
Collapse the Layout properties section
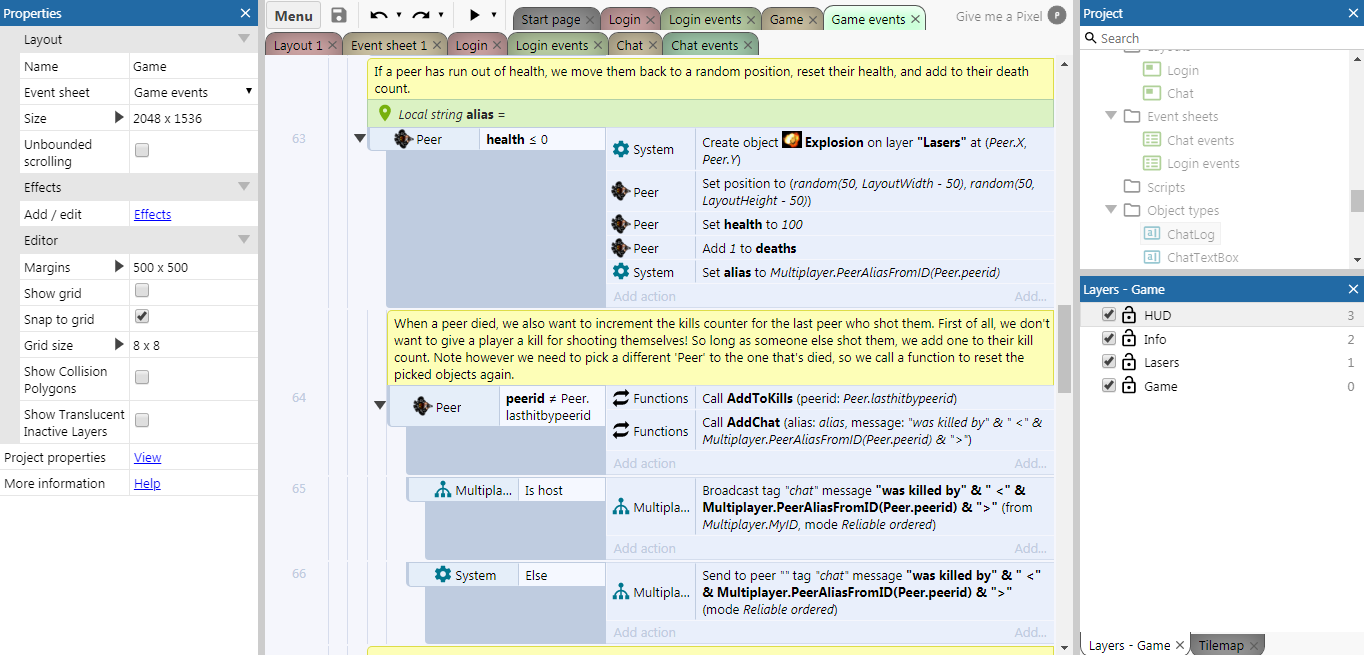tap(244, 39)
